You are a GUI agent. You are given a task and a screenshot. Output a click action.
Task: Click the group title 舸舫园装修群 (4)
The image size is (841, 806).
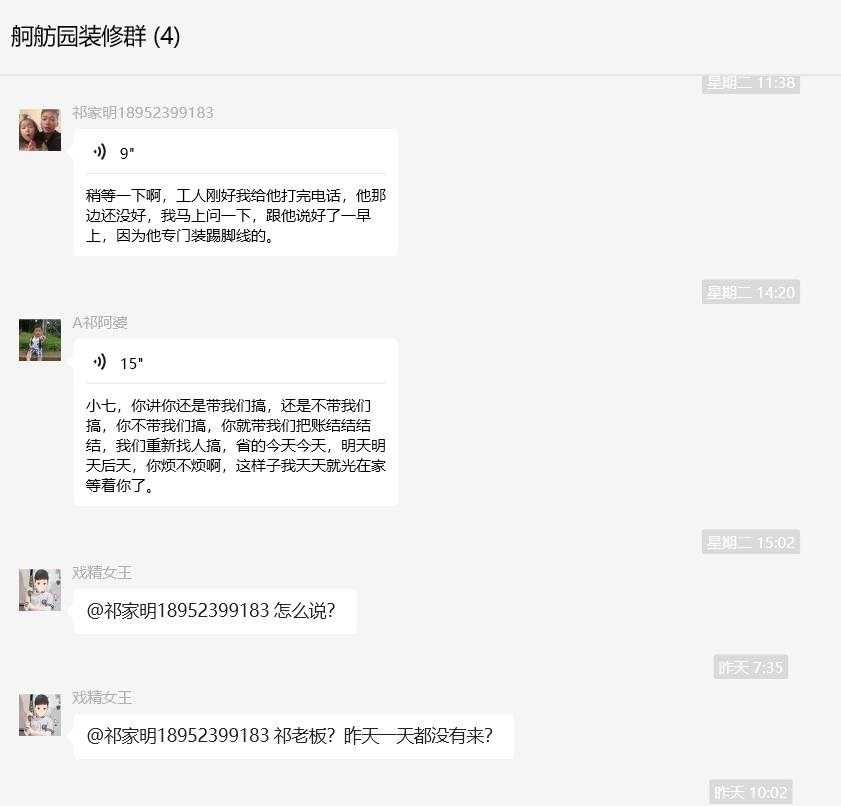point(95,36)
